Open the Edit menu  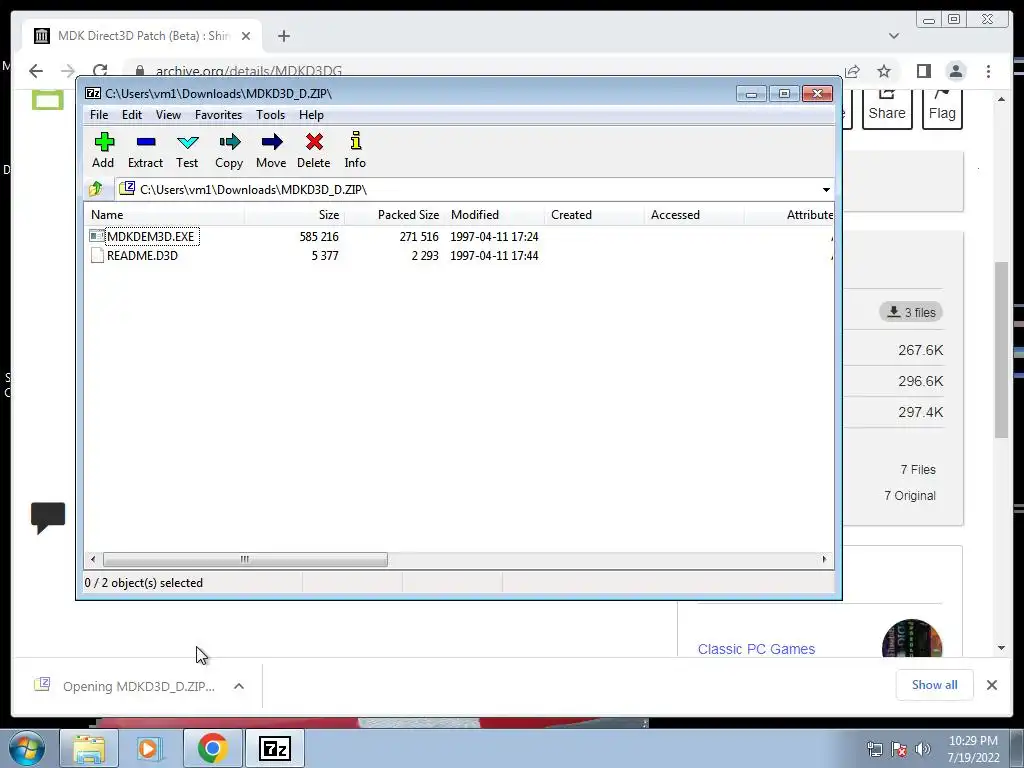(x=132, y=115)
